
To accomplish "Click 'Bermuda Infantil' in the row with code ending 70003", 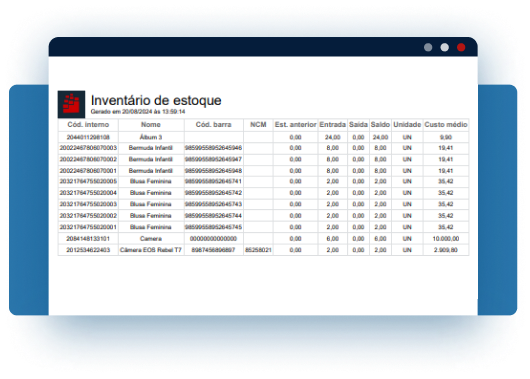I will pos(151,148).
